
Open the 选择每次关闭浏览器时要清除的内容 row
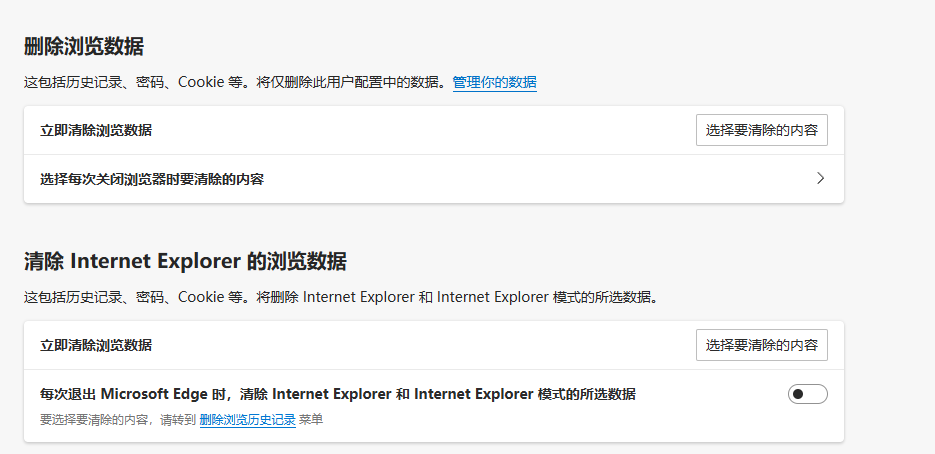pos(152,179)
